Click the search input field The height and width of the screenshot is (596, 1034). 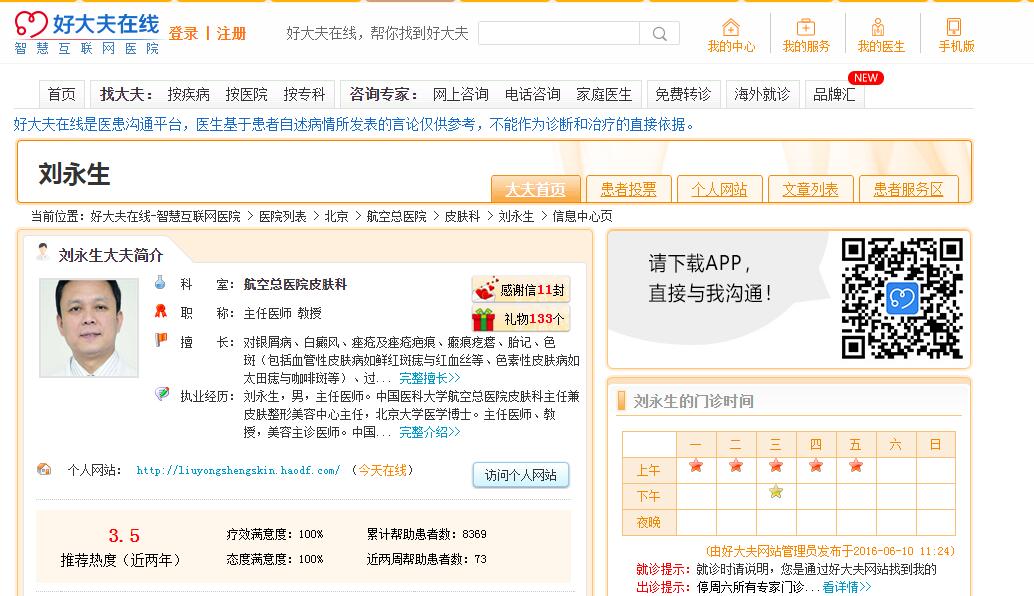click(558, 34)
